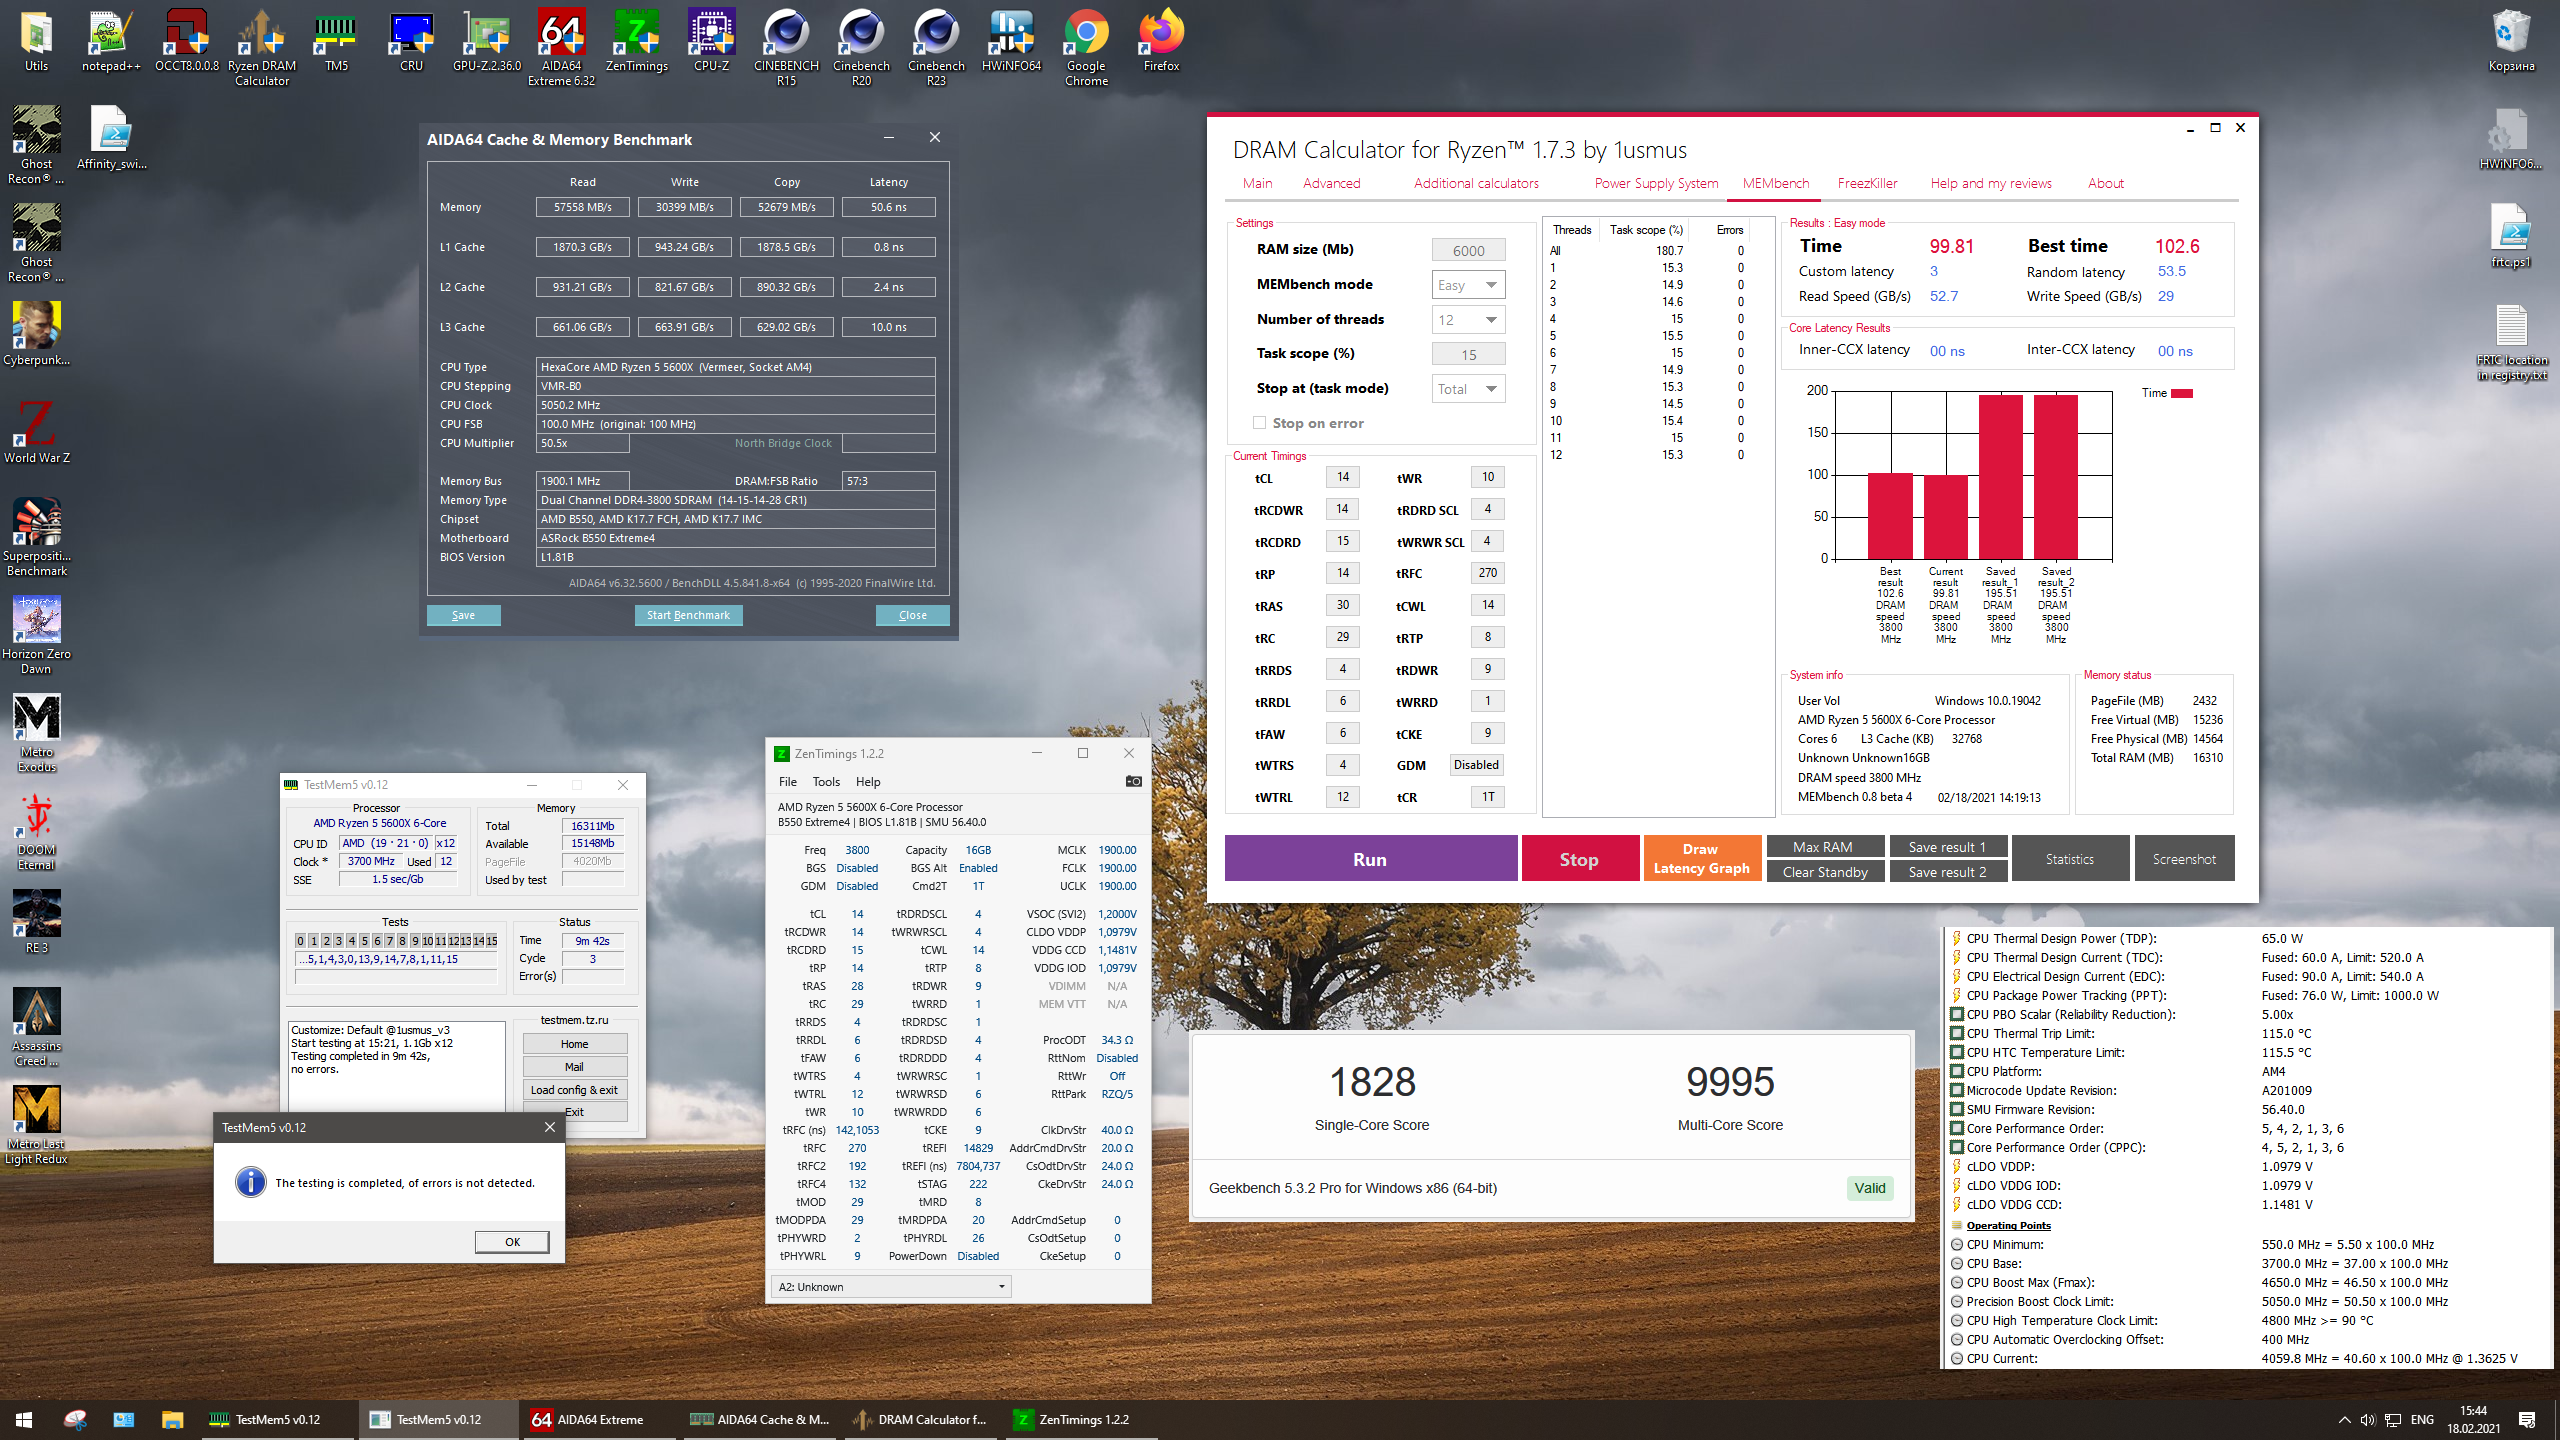Enable the Stop on error checkbox
This screenshot has height=1440, width=2560.
(1260, 423)
